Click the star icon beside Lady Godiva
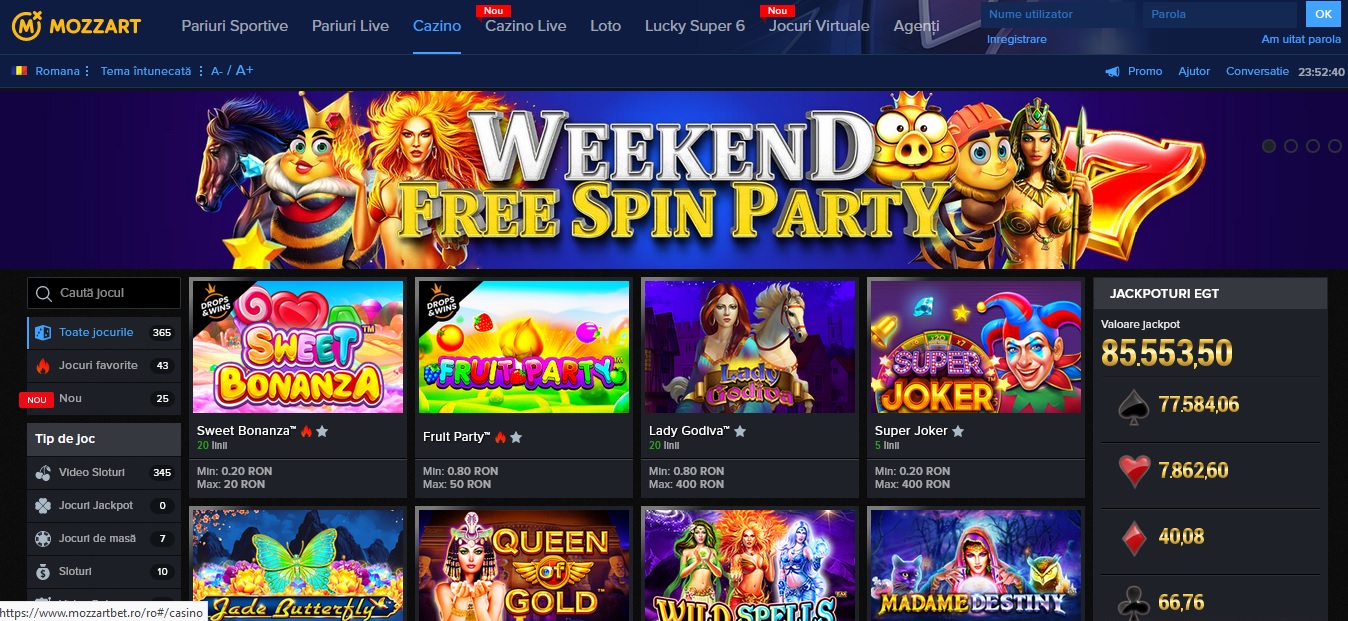1348x621 pixels. pyautogui.click(x=740, y=432)
